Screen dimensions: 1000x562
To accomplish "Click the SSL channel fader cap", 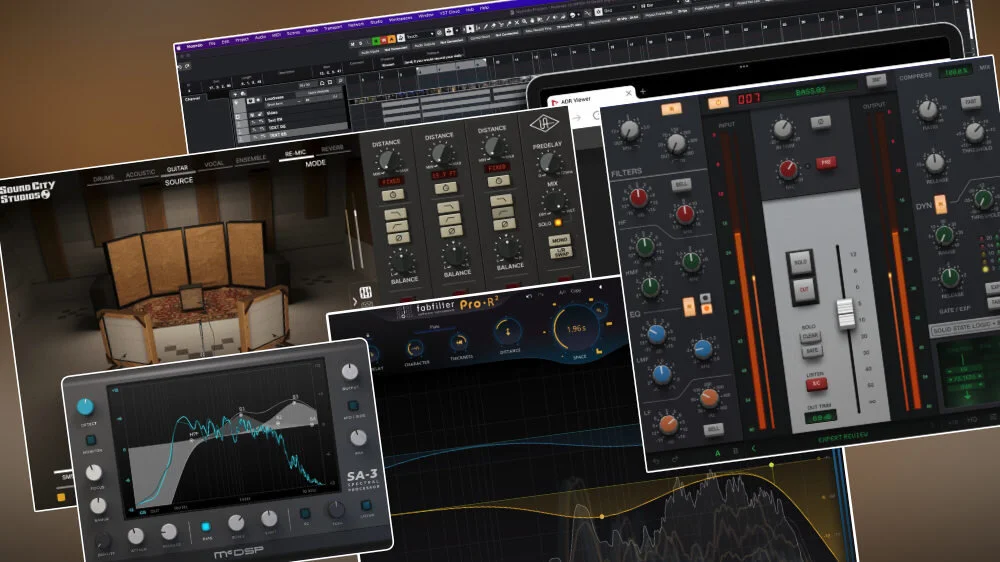I will pos(845,313).
